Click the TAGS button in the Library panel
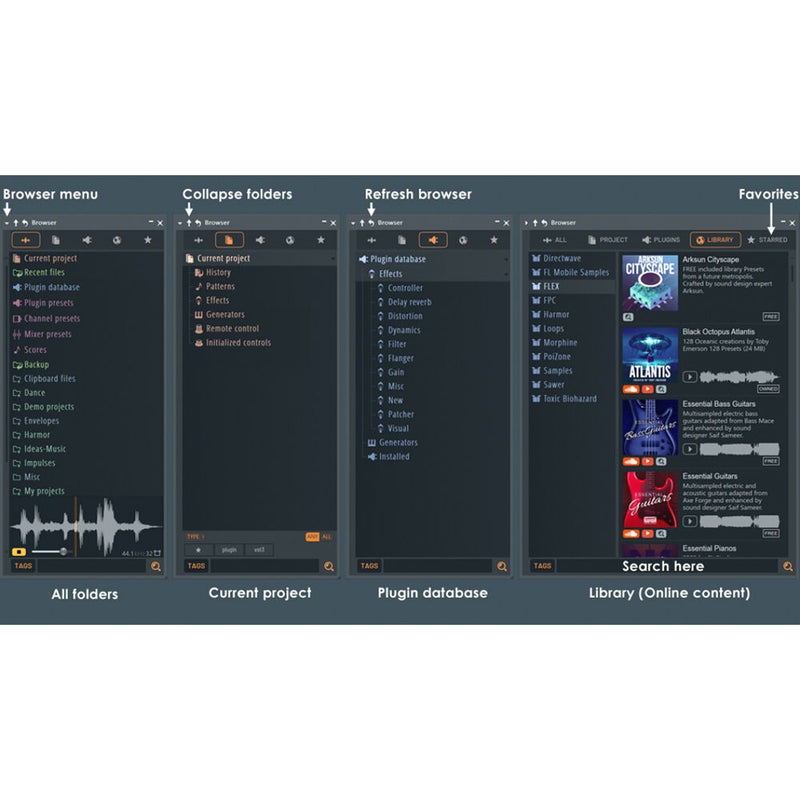The width and height of the screenshot is (800, 800). tap(542, 566)
